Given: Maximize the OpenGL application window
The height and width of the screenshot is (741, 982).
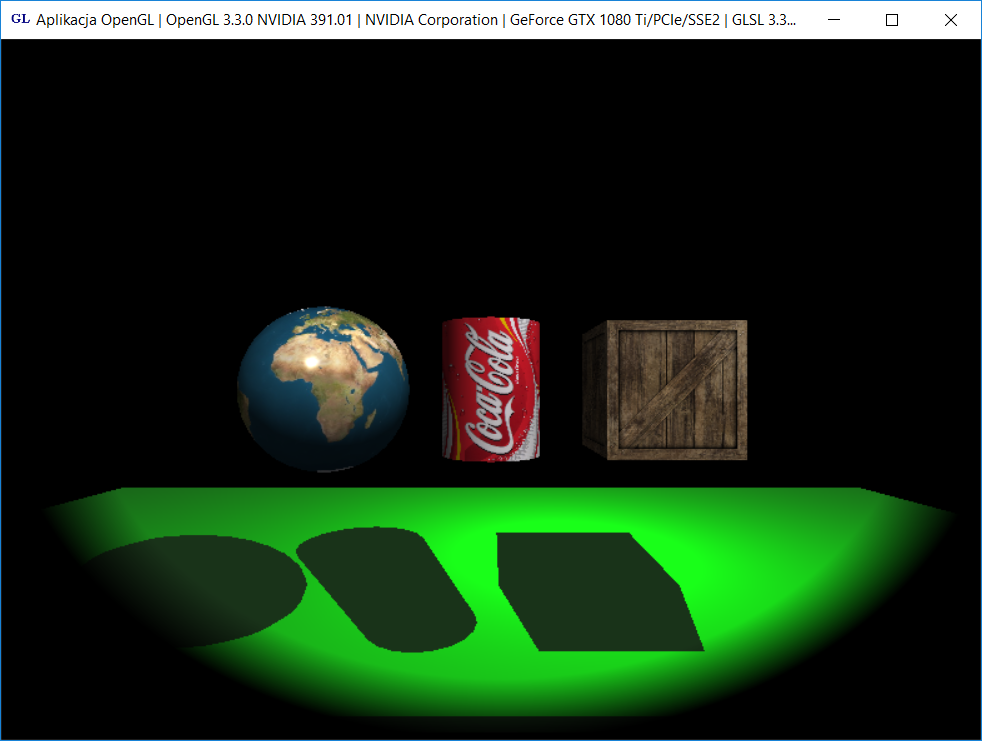Looking at the screenshot, I should click(x=892, y=19).
